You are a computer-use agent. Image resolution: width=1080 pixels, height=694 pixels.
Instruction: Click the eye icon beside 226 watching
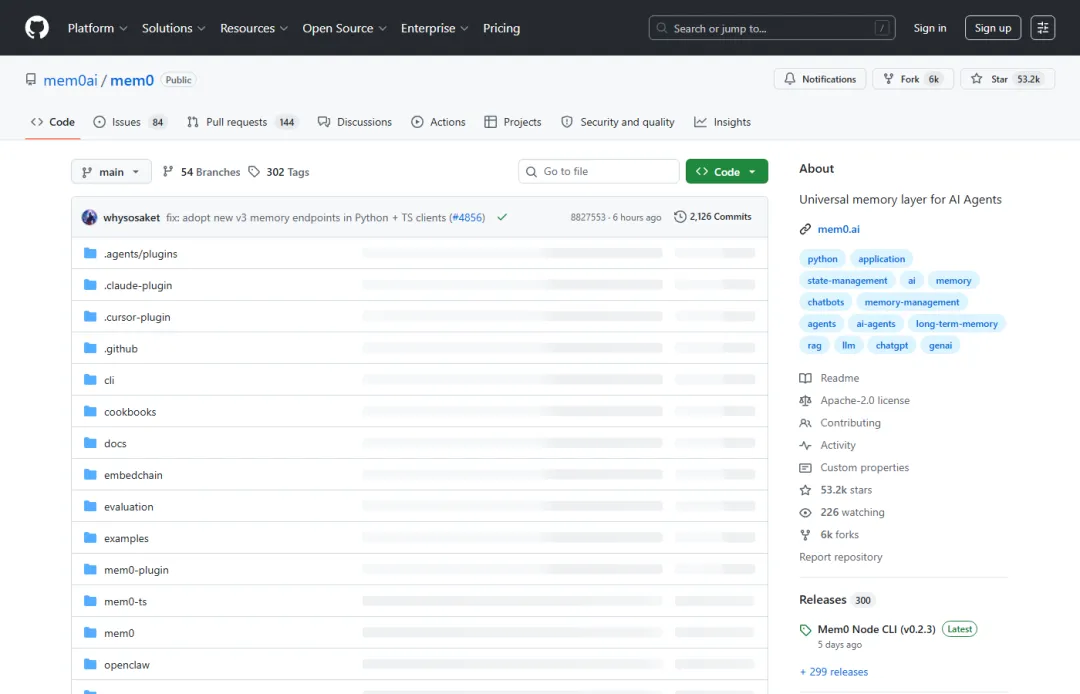point(805,512)
